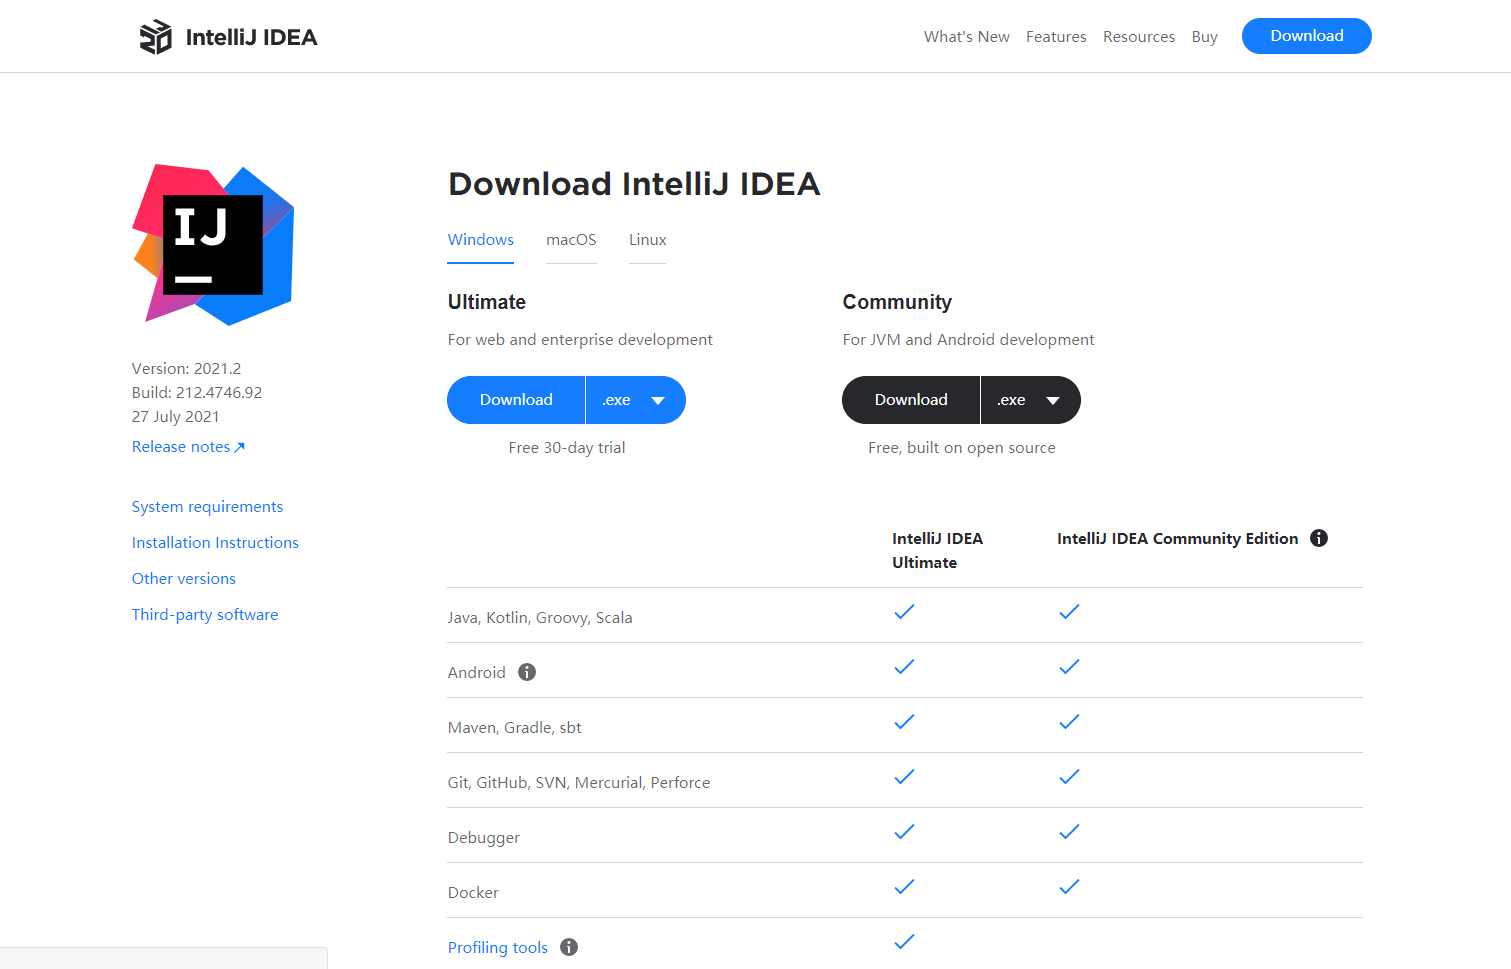Open Other versions link
The width and height of the screenshot is (1511, 969).
[x=184, y=579]
